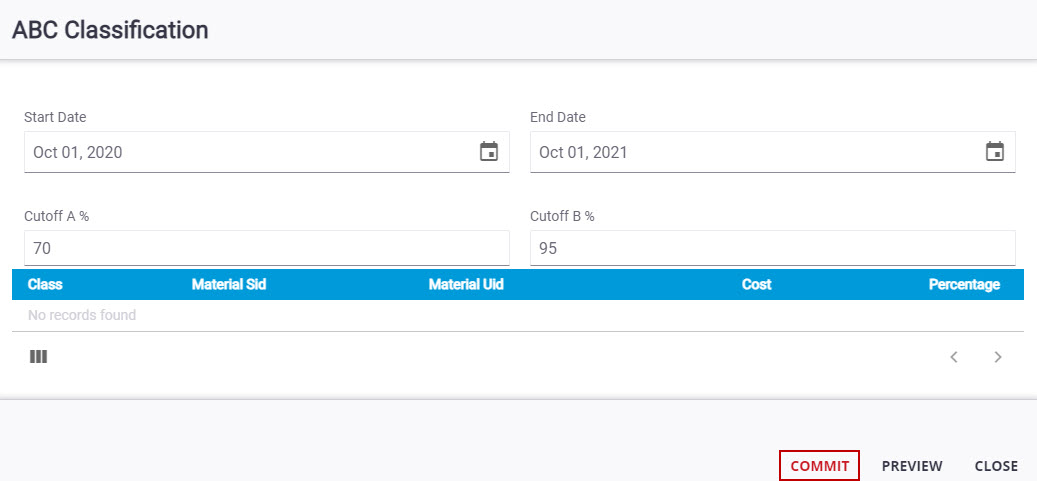Focus the Cutoff B % input
1037x481 pixels.
[772, 248]
